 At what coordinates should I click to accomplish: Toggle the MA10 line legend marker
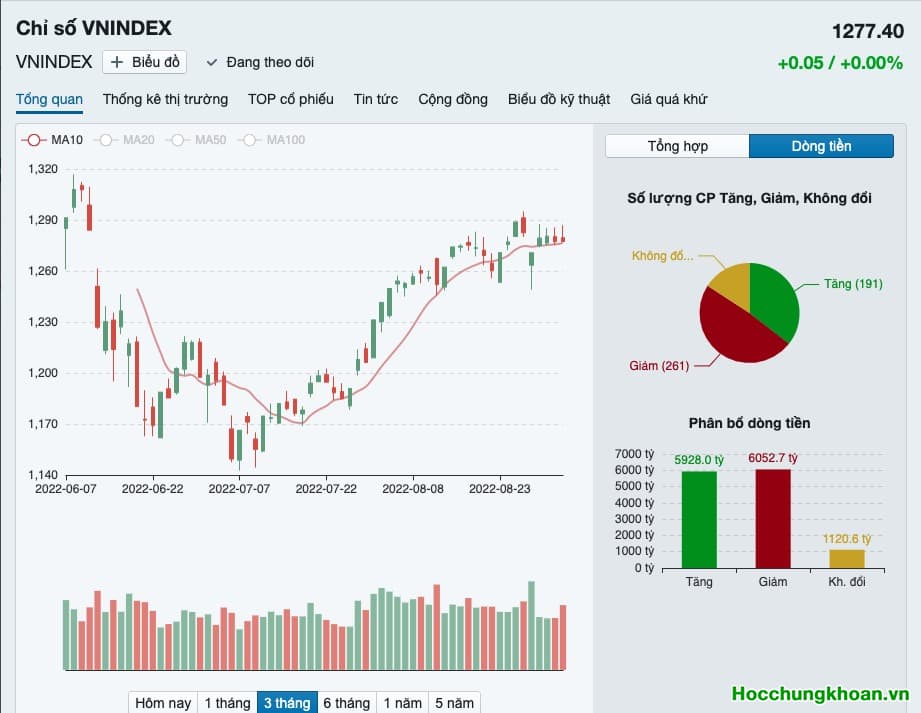pyautogui.click(x=34, y=140)
